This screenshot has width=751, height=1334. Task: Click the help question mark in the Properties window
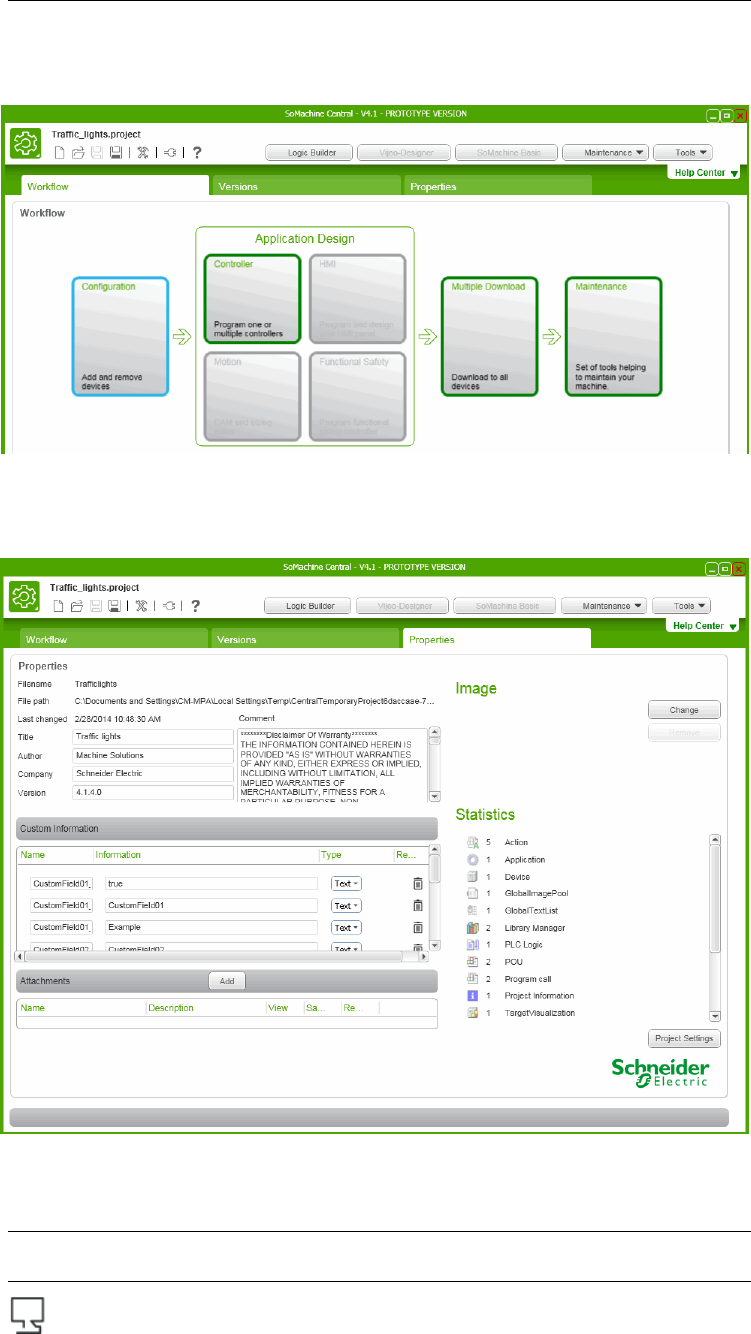(x=197, y=605)
